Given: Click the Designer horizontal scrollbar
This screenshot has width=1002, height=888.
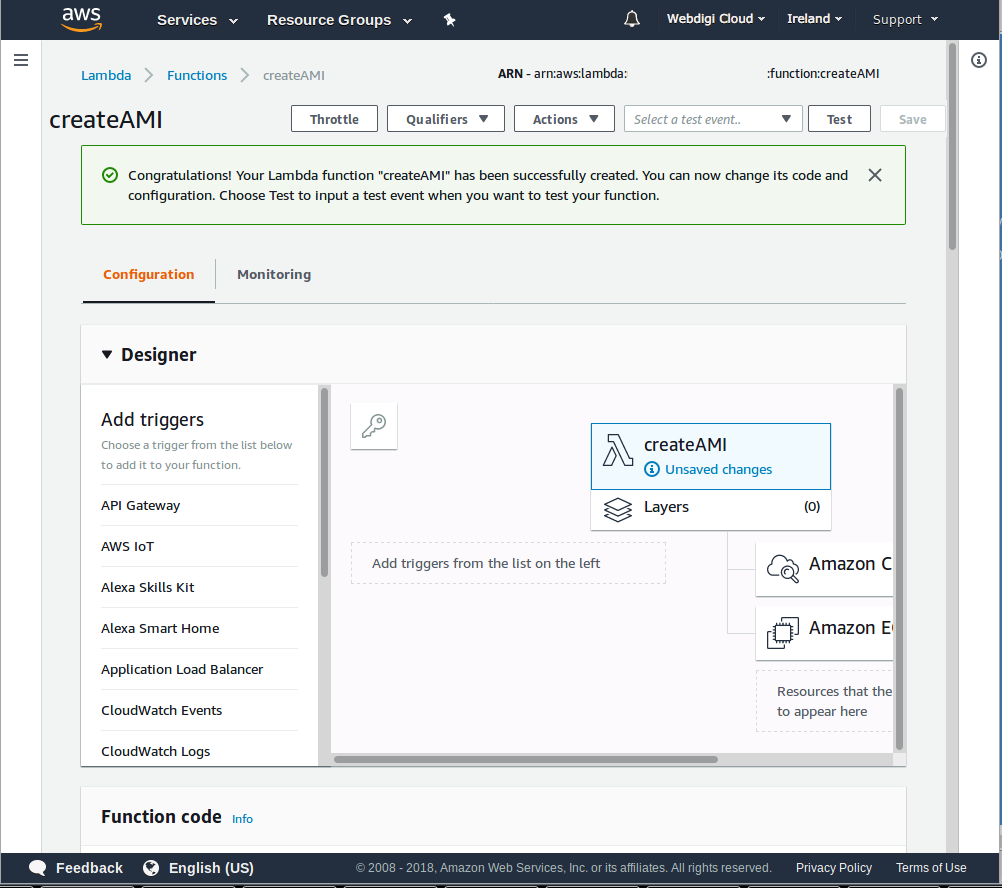Looking at the screenshot, I should click(525, 760).
